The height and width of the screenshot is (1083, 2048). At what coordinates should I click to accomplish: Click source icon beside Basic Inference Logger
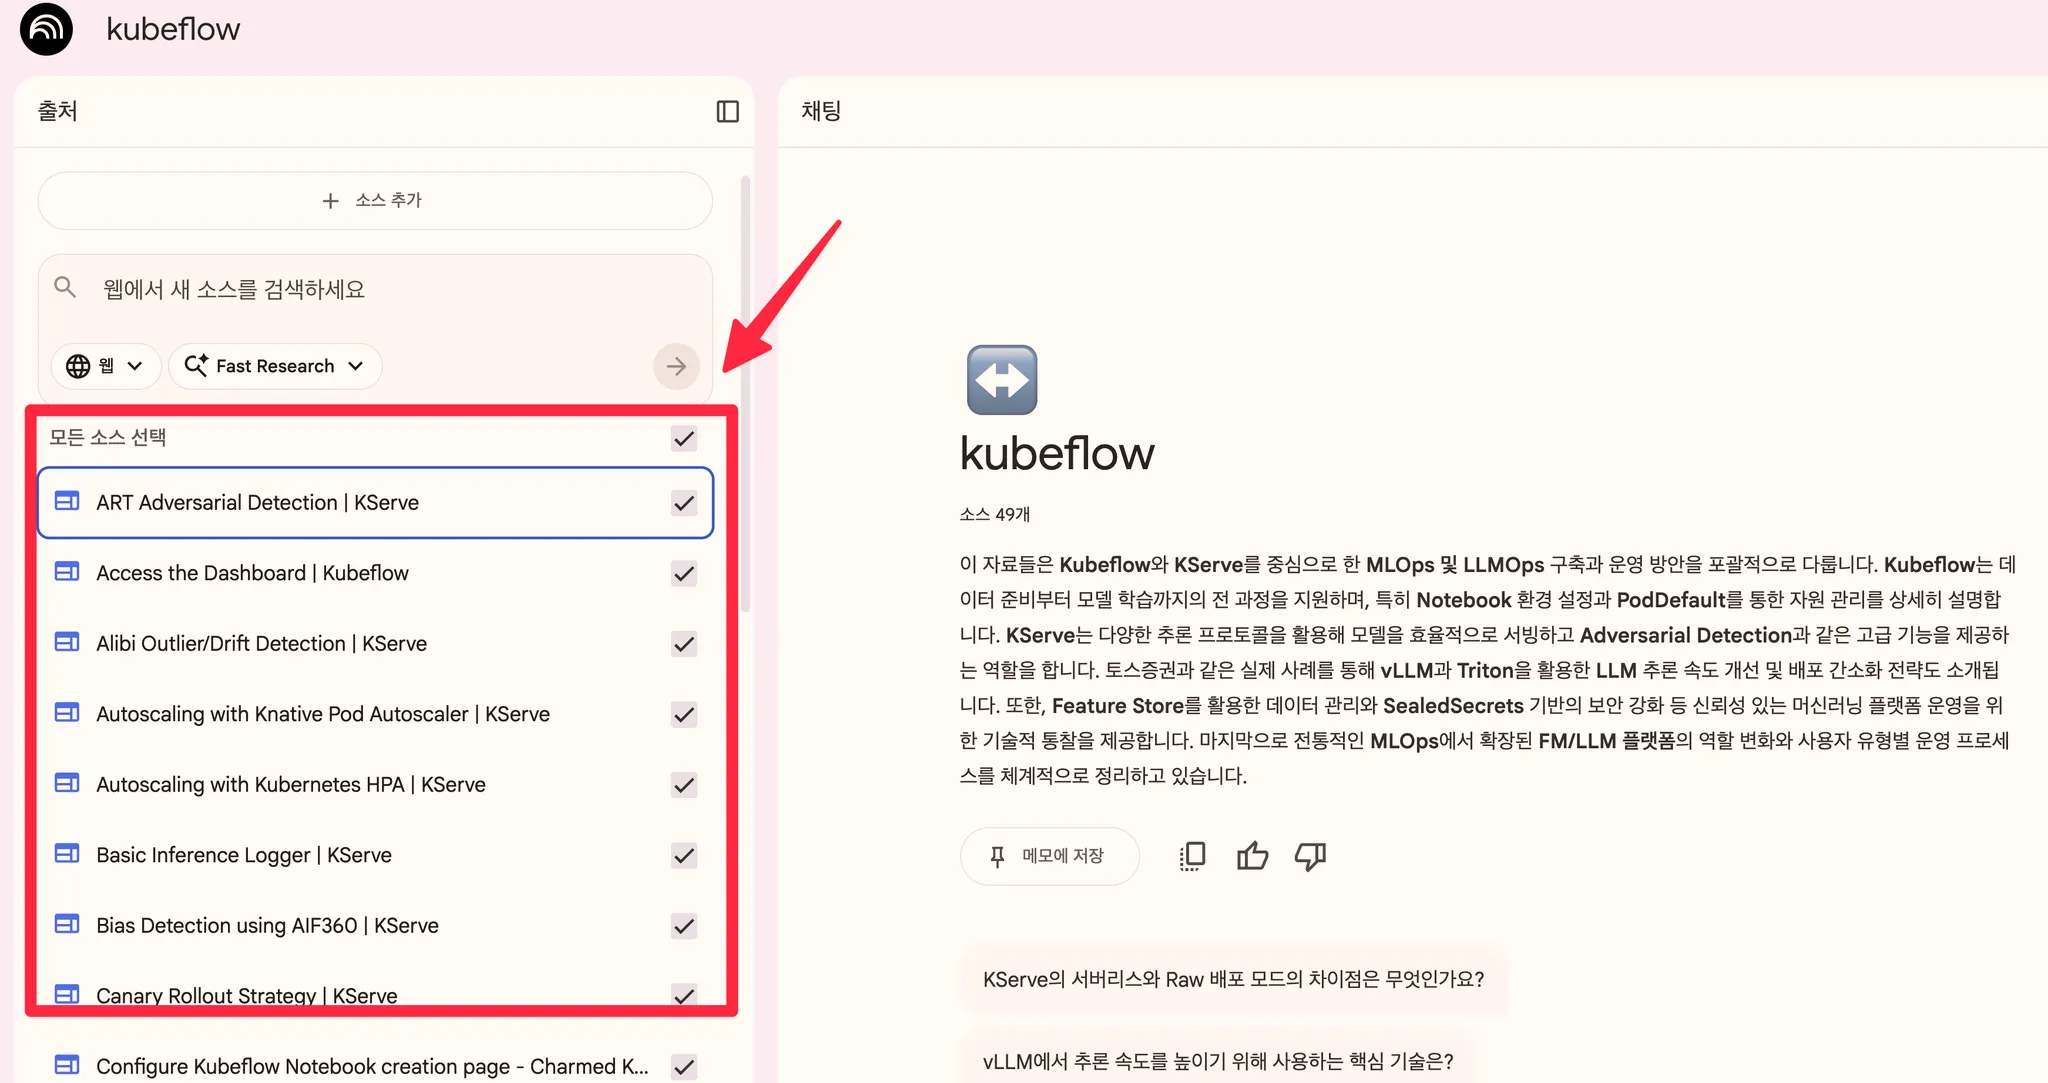[x=67, y=854]
